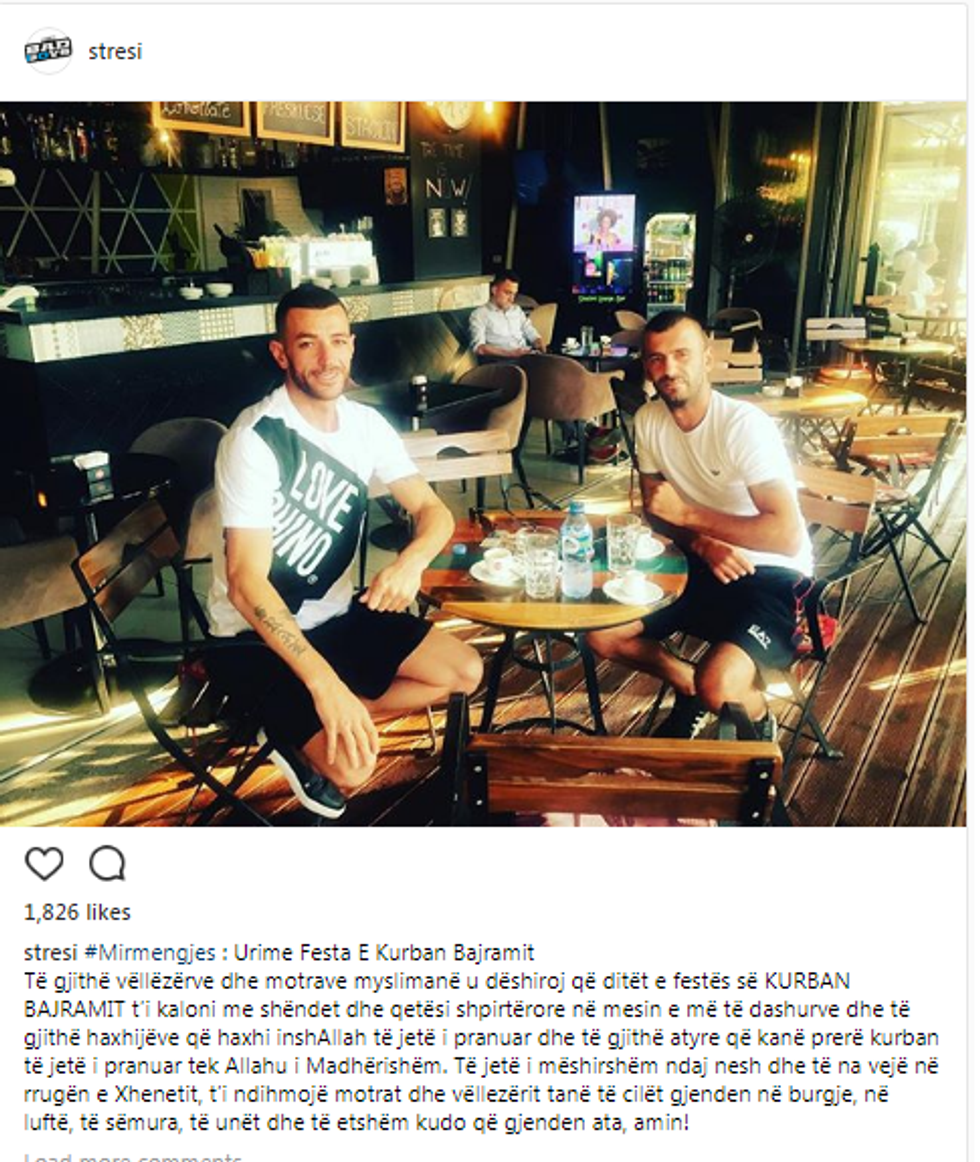The height and width of the screenshot is (1162, 980).
Task: Click the water bottle on the round table
Action: click(575, 550)
